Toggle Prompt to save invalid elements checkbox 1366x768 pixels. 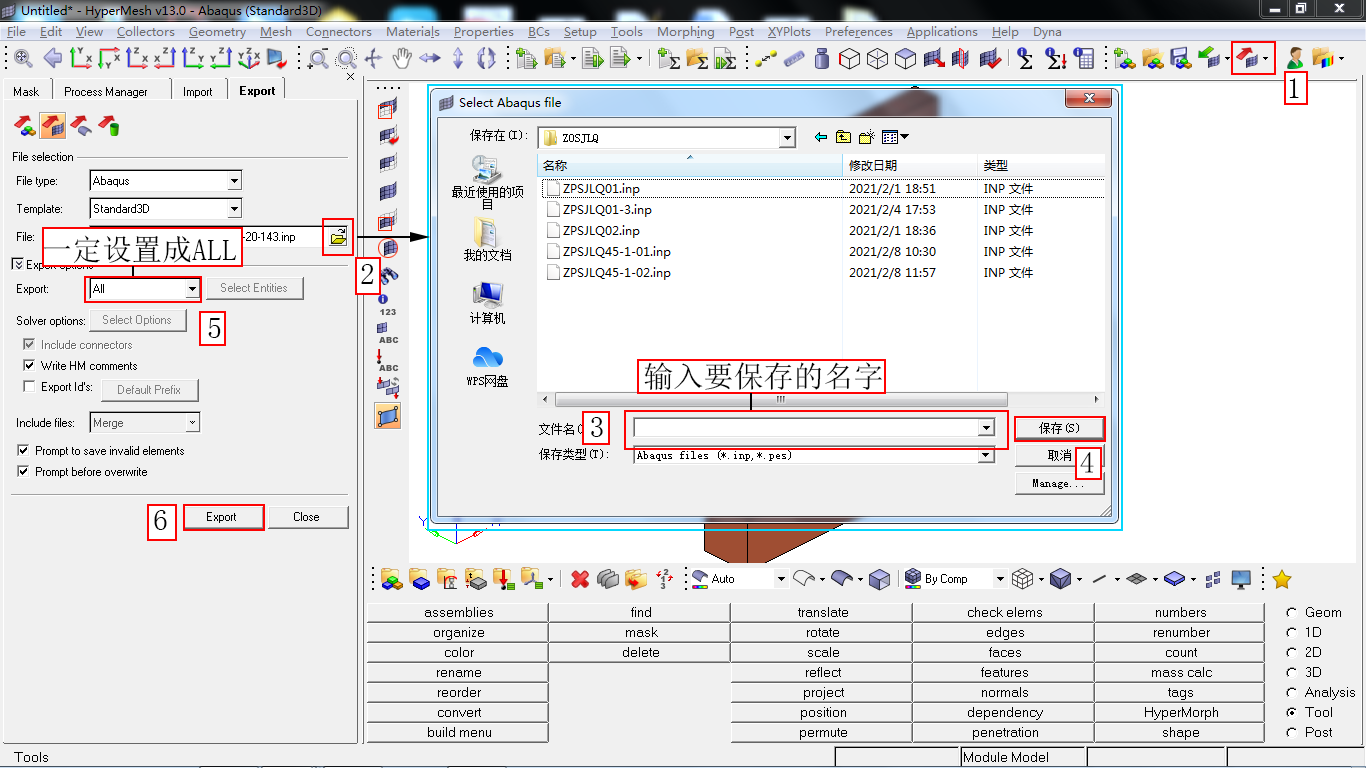(x=24, y=451)
